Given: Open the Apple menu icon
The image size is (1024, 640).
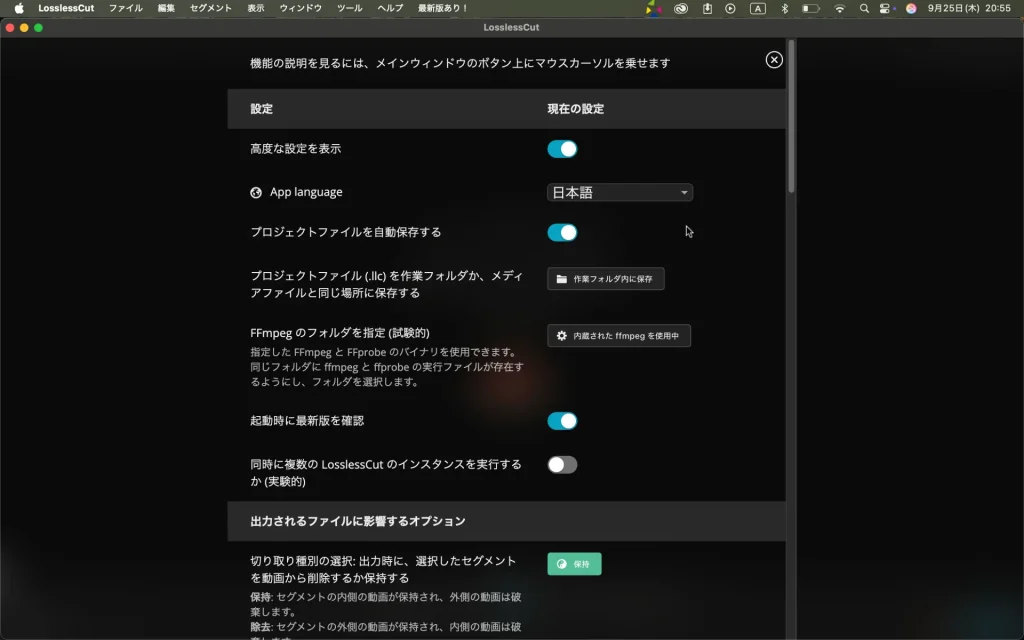Looking at the screenshot, I should click(18, 8).
